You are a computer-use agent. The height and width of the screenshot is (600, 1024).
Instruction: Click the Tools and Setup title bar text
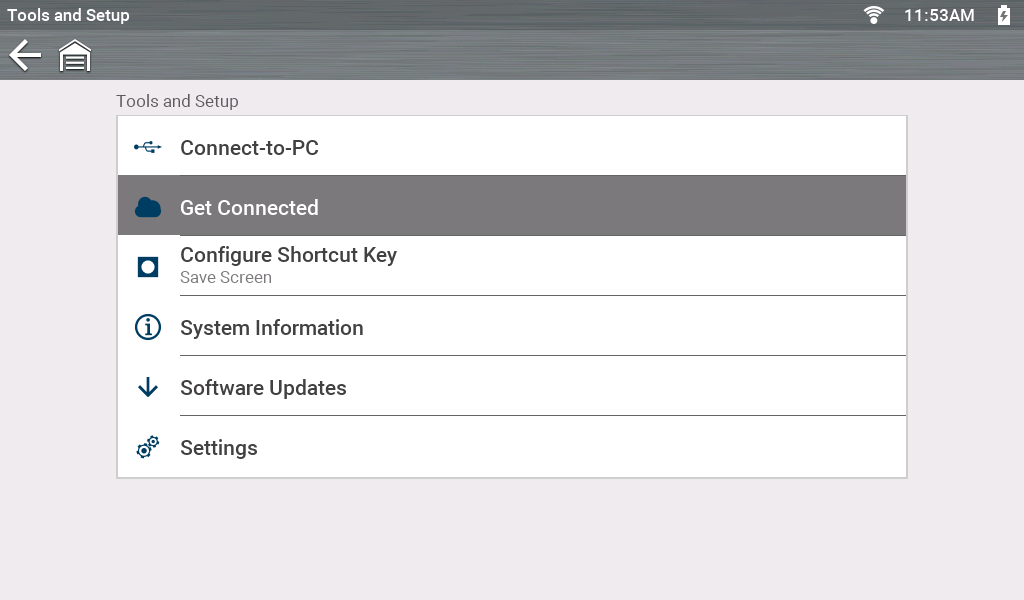(x=68, y=15)
